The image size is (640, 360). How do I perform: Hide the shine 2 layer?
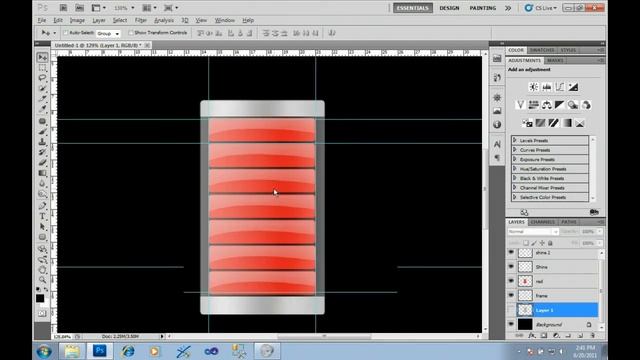pos(511,253)
